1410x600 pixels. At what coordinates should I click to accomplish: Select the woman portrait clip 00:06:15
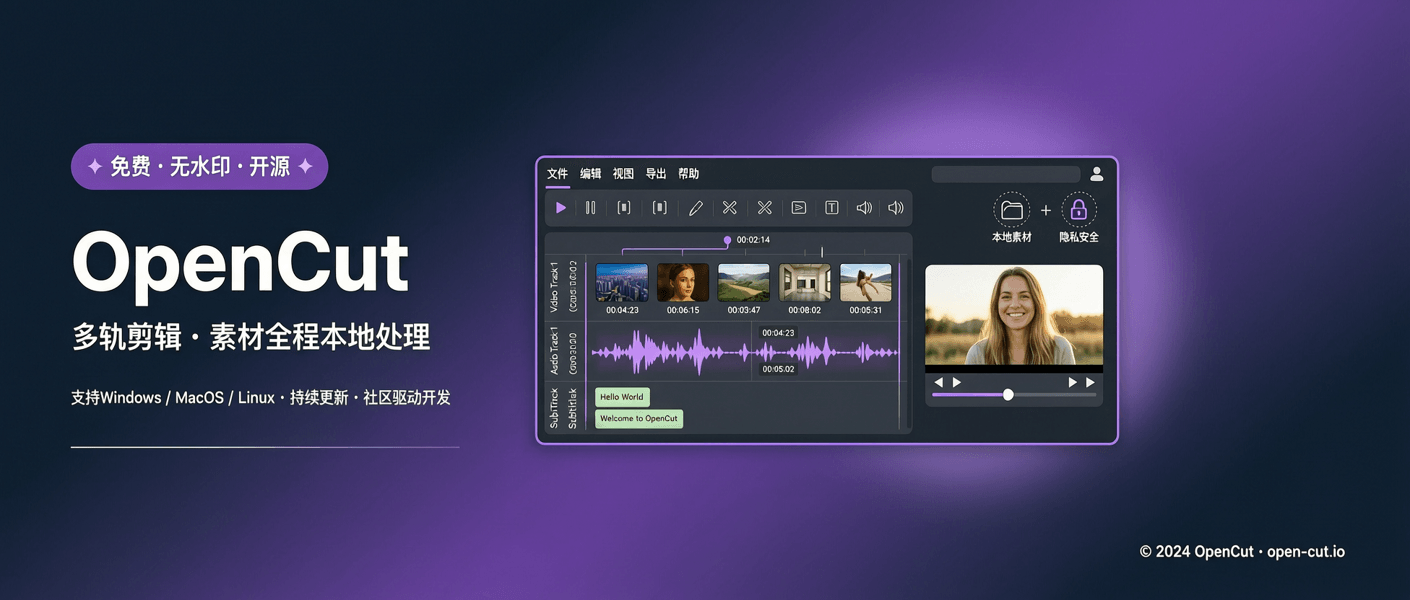pos(683,283)
